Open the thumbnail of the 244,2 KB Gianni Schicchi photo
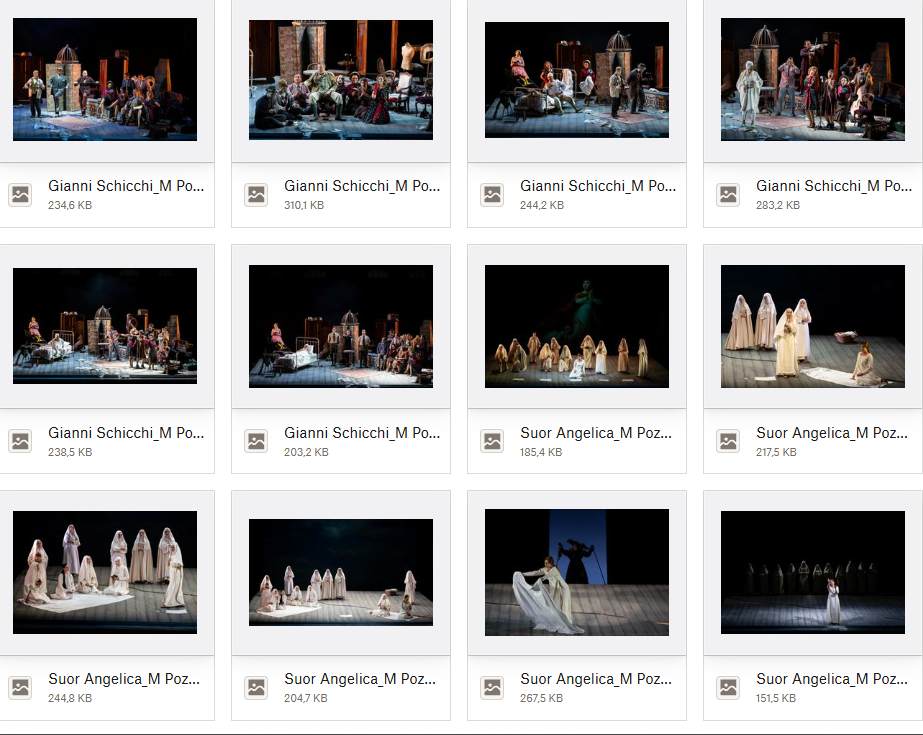 click(577, 80)
